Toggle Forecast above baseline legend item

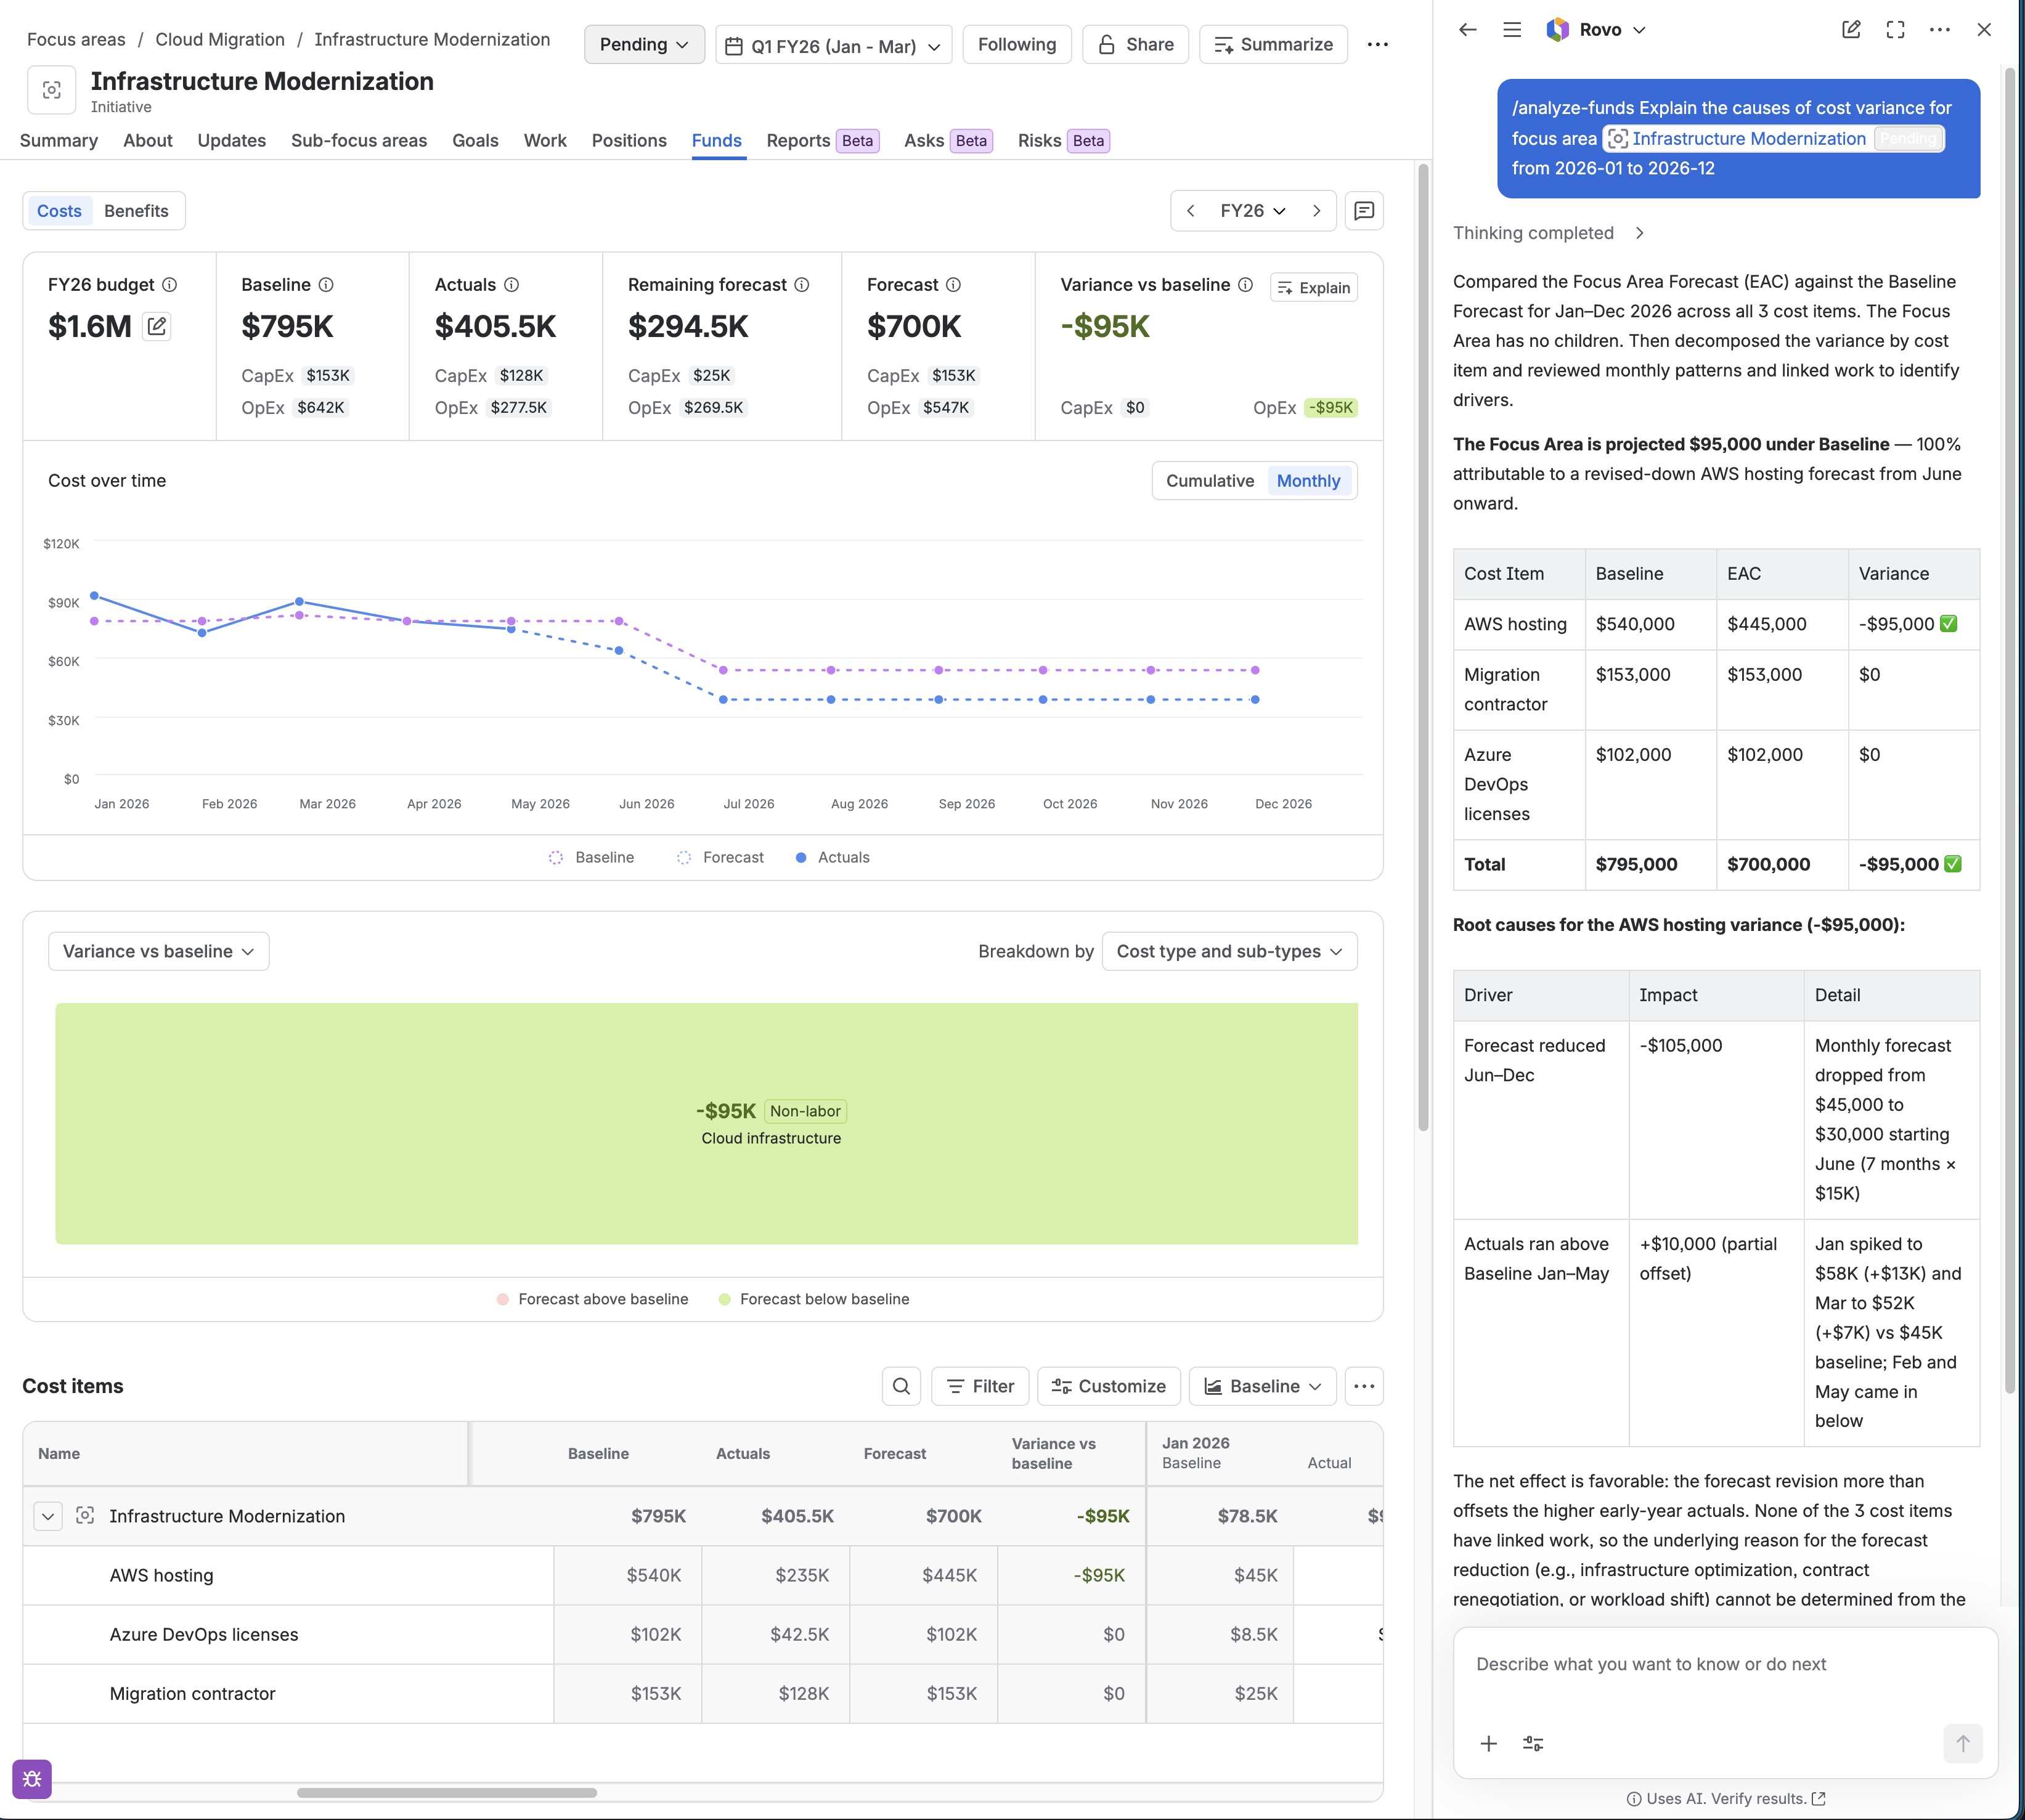coord(592,1299)
